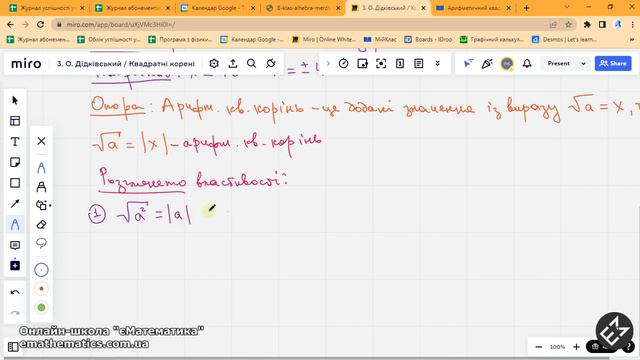Close the pen options panel
Viewport: 640px width, 360px height.
click(41, 141)
